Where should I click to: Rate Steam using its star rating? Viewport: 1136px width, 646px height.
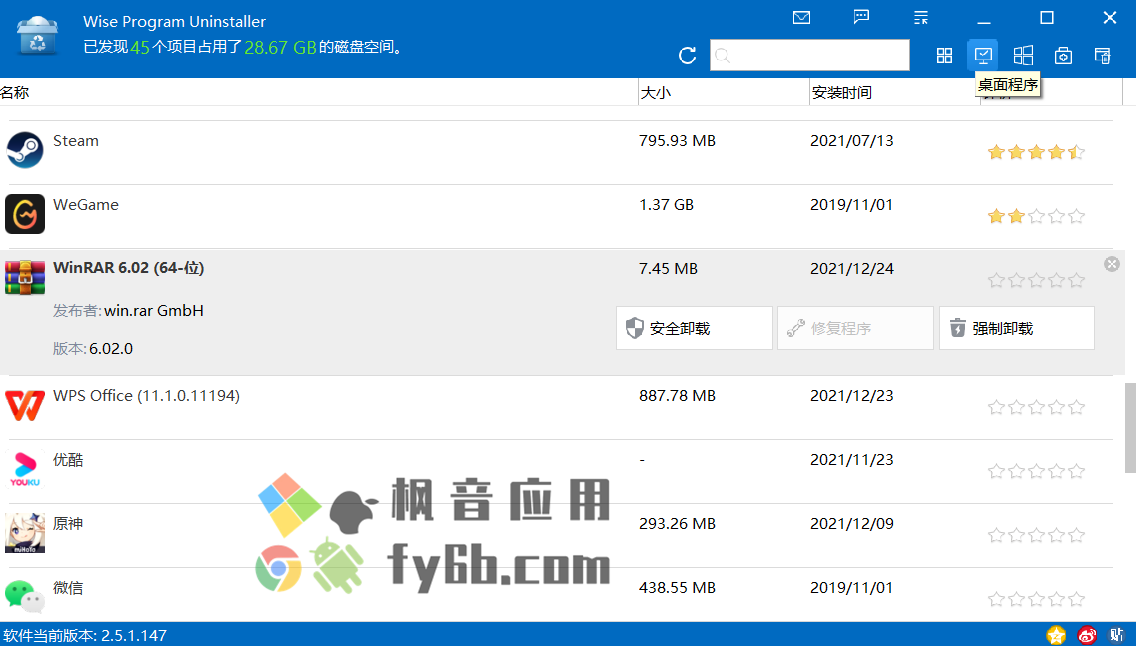point(1036,152)
